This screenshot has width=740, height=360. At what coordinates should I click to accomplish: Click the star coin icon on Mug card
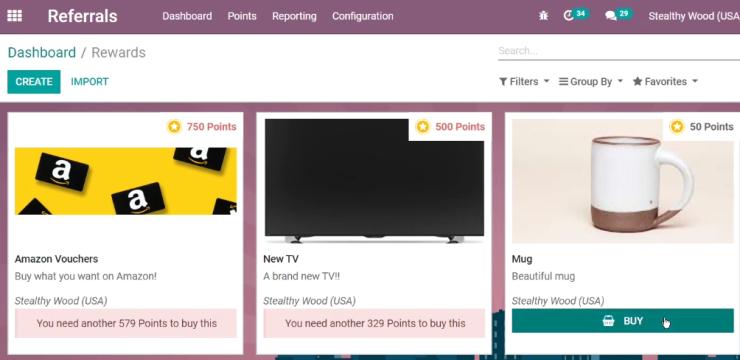[x=677, y=126]
